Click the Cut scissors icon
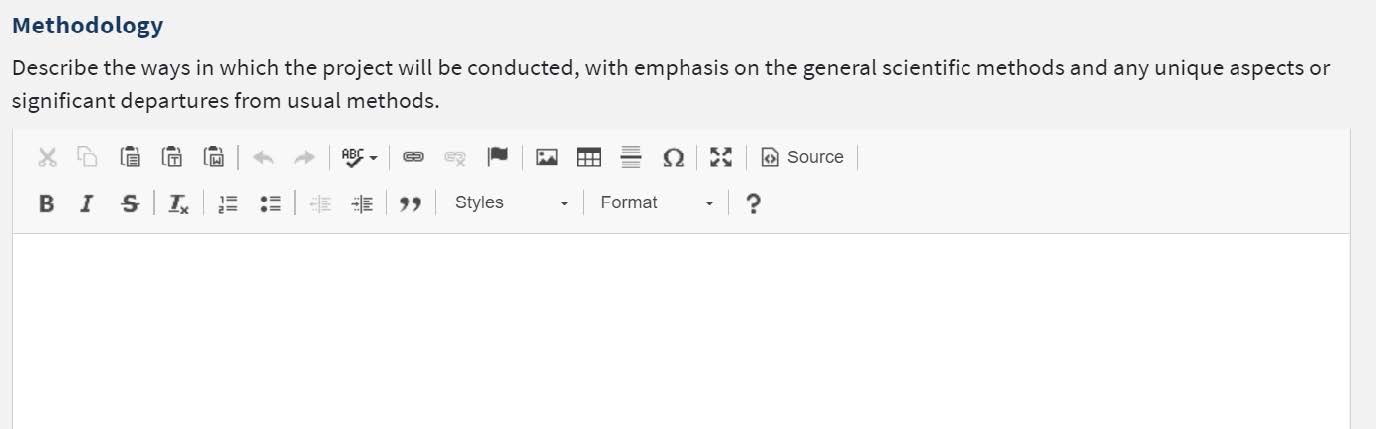Image resolution: width=1376 pixels, height=429 pixels. (46, 157)
